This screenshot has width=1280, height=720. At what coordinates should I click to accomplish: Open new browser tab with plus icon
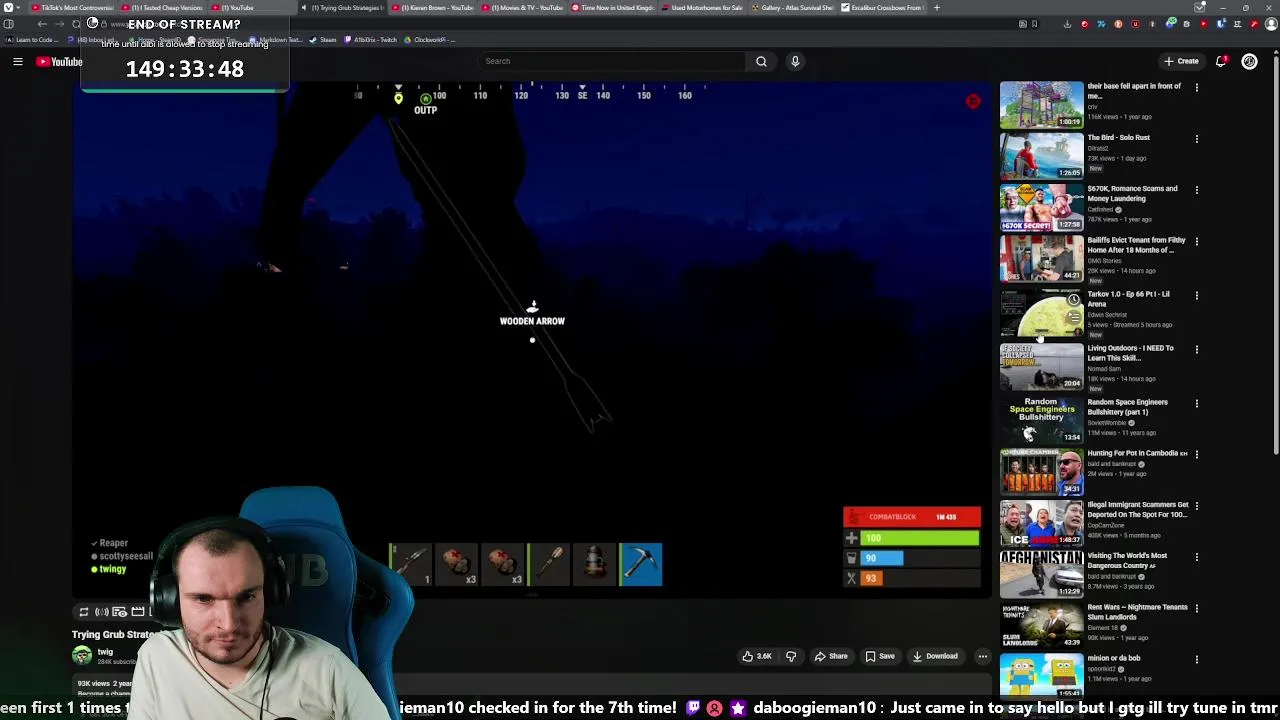click(936, 8)
